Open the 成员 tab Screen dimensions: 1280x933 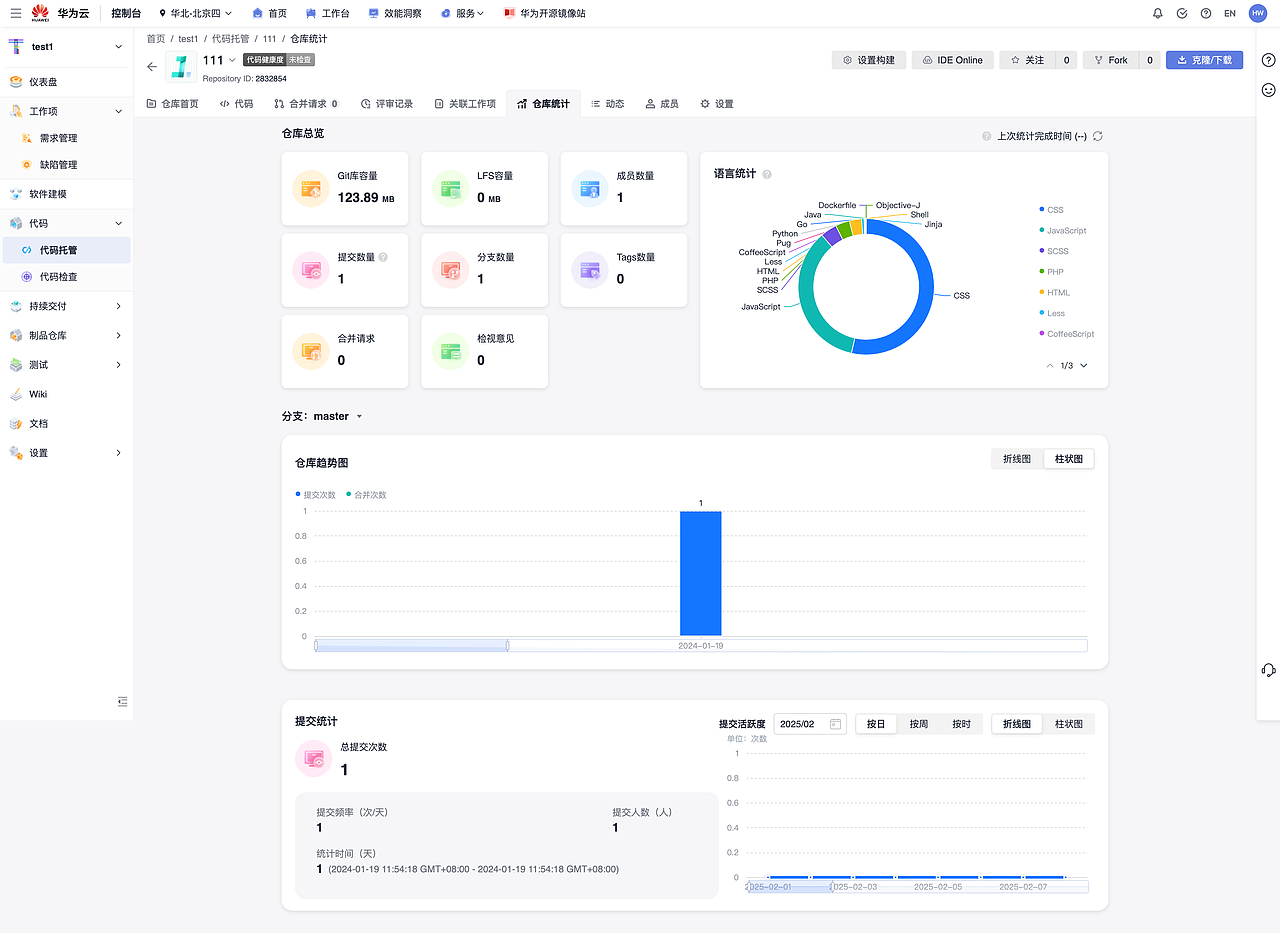point(662,104)
